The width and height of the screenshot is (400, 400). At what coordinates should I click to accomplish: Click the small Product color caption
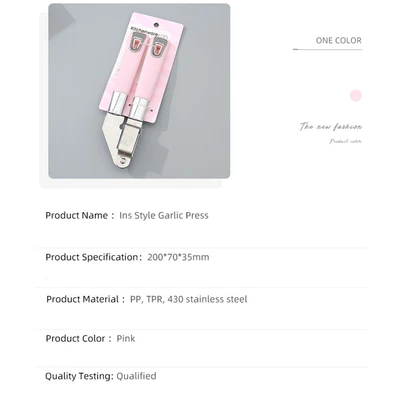coord(346,141)
